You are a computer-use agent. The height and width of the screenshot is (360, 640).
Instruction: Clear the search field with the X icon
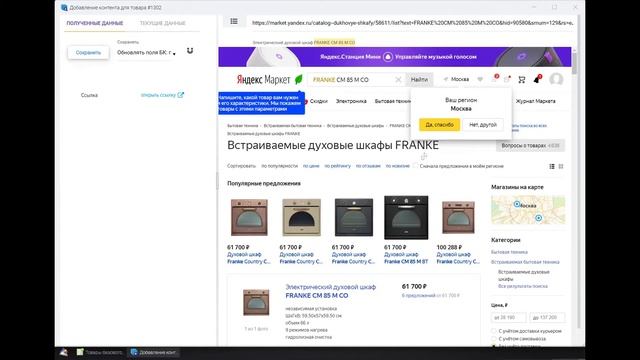tap(398, 80)
